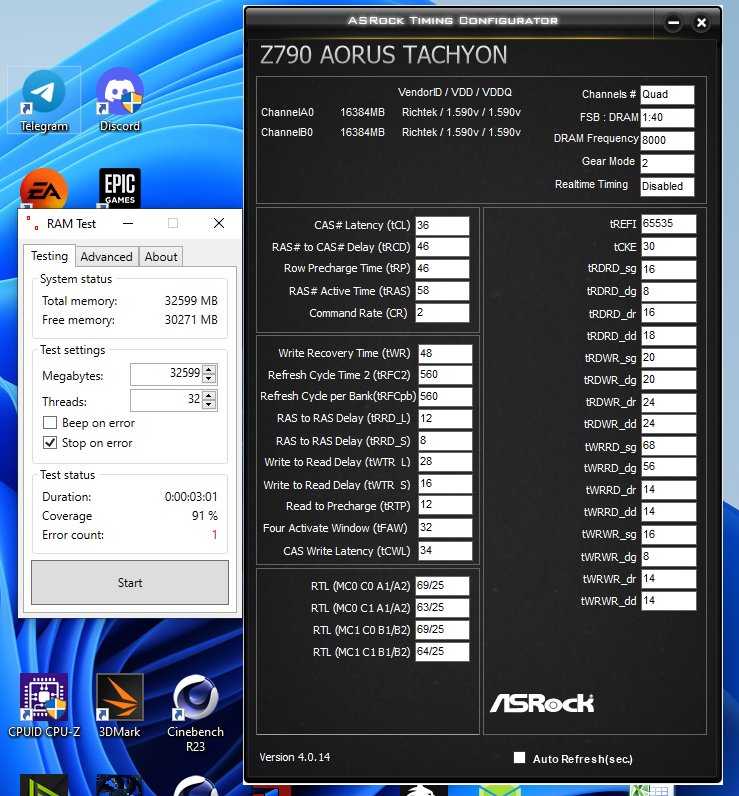739x796 pixels.
Task: Close the ASRock Timing Configurator window
Action: point(701,23)
